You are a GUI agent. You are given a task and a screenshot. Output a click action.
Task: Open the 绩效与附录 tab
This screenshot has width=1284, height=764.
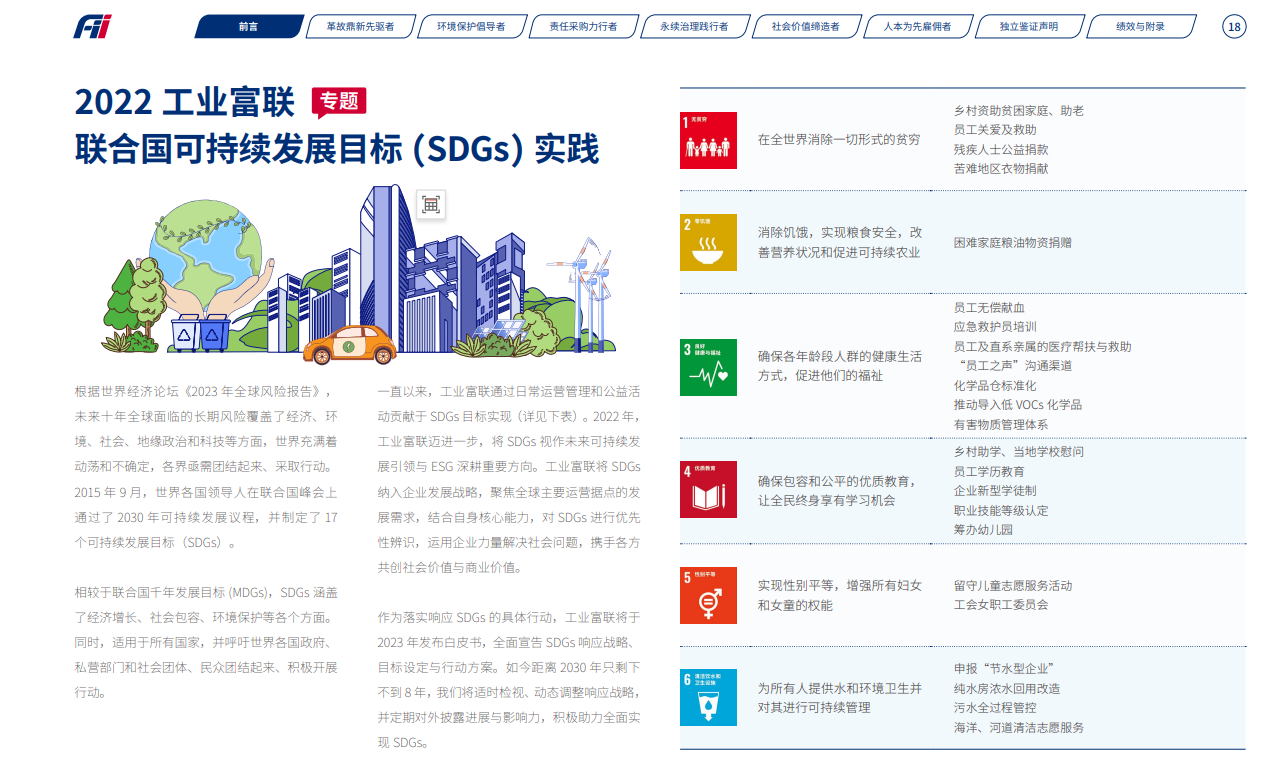1141,27
